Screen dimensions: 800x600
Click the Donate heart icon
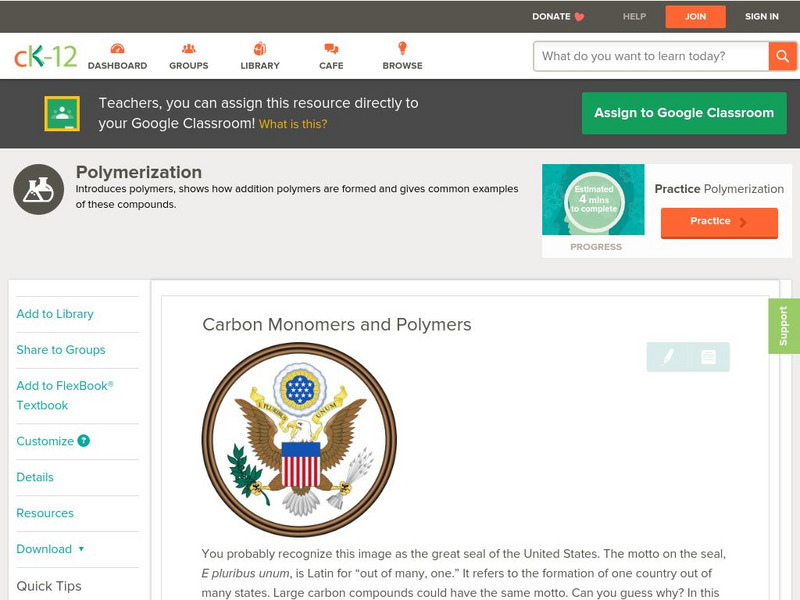click(579, 17)
